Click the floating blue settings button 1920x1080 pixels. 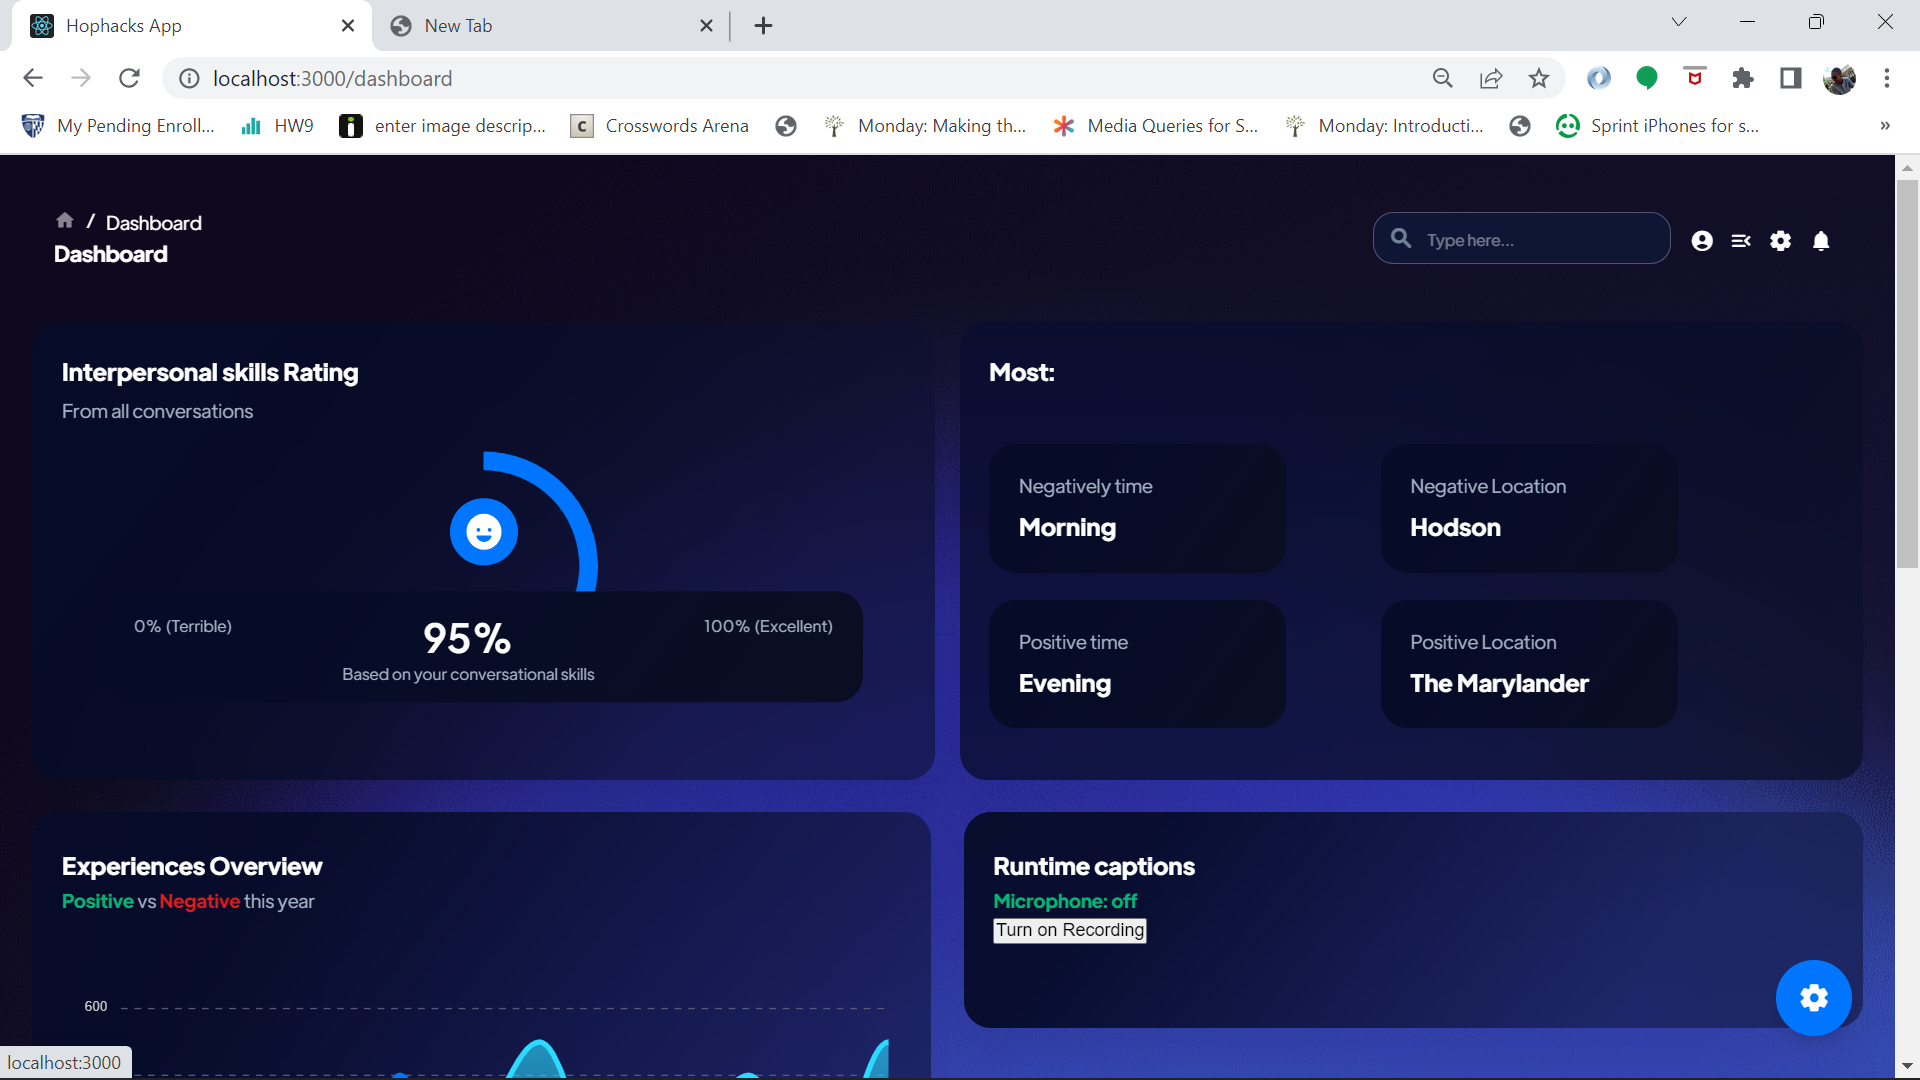point(1813,998)
